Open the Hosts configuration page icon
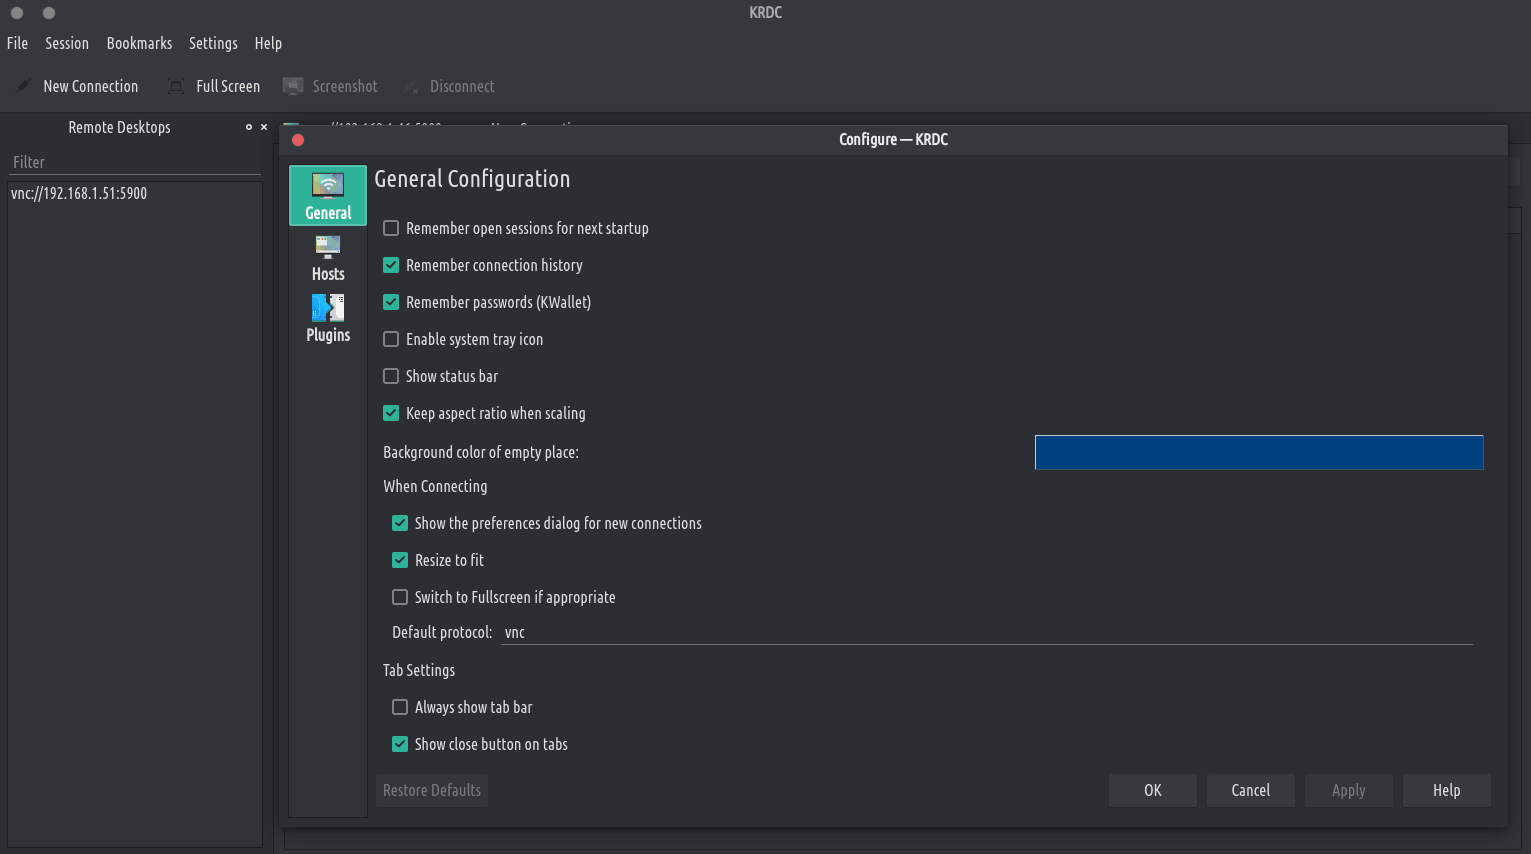Viewport: 1531px width, 854px height. 328,247
